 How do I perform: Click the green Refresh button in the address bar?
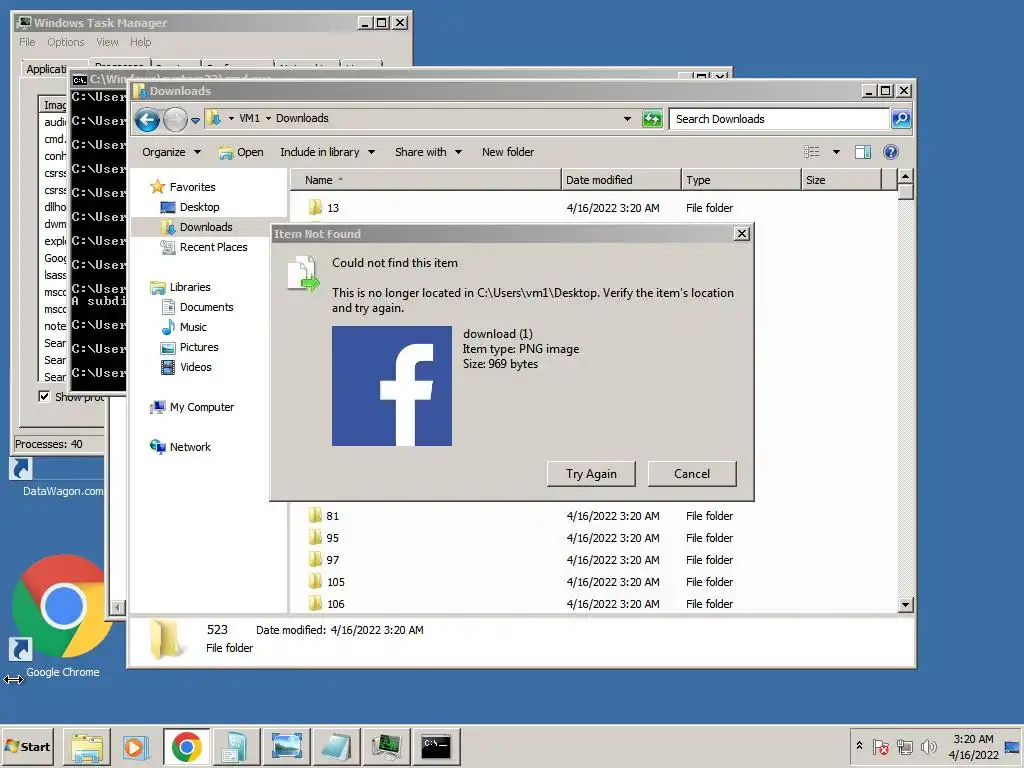click(652, 119)
